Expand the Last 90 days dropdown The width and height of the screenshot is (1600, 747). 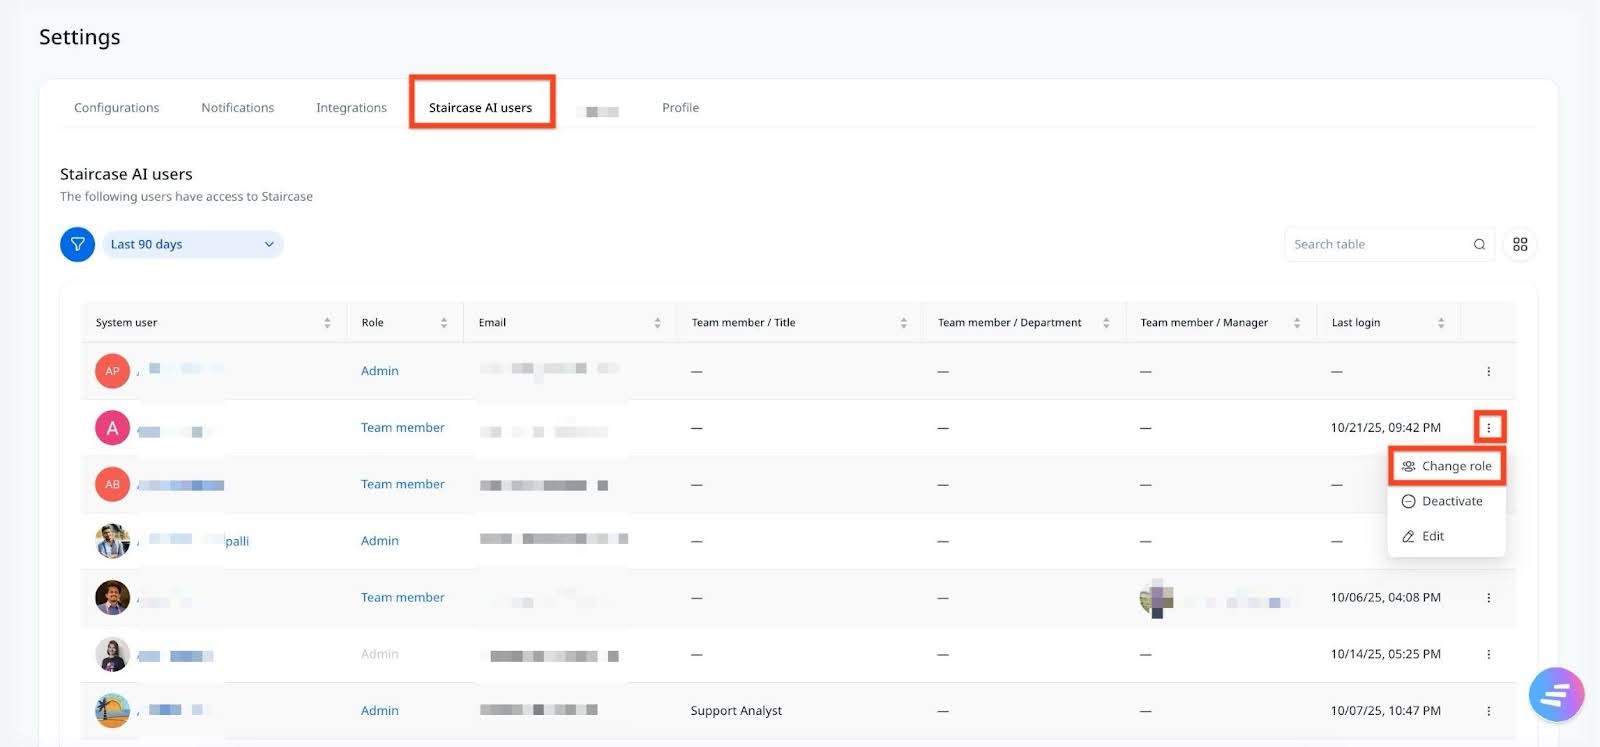coord(193,244)
